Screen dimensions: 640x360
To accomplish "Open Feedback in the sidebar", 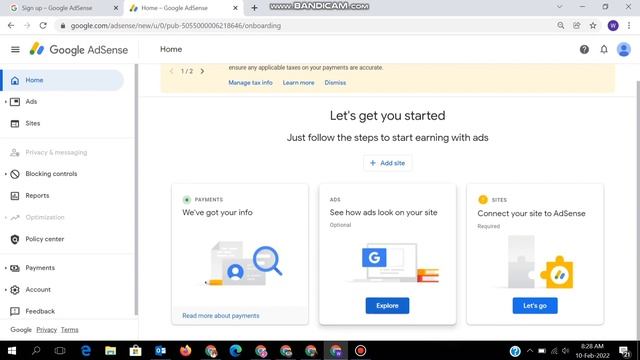I will click(40, 311).
